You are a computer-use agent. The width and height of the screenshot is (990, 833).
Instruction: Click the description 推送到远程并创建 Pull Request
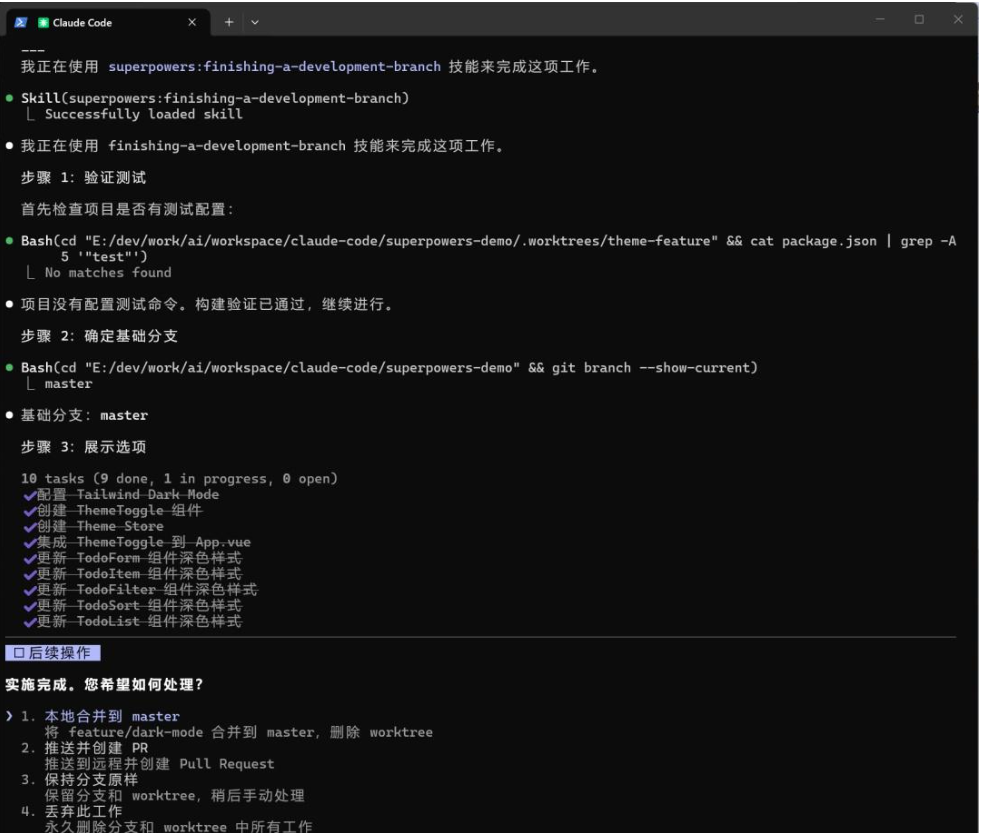(x=159, y=764)
